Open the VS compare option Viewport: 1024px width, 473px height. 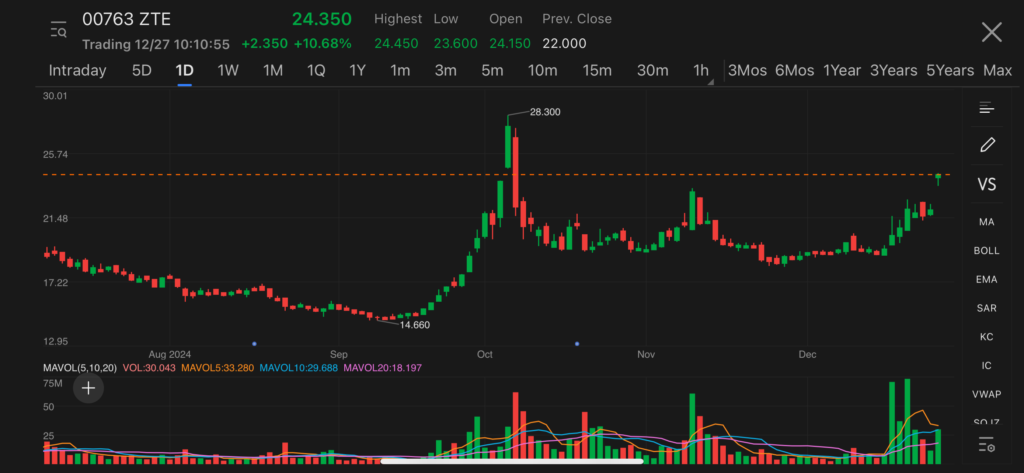coord(986,184)
